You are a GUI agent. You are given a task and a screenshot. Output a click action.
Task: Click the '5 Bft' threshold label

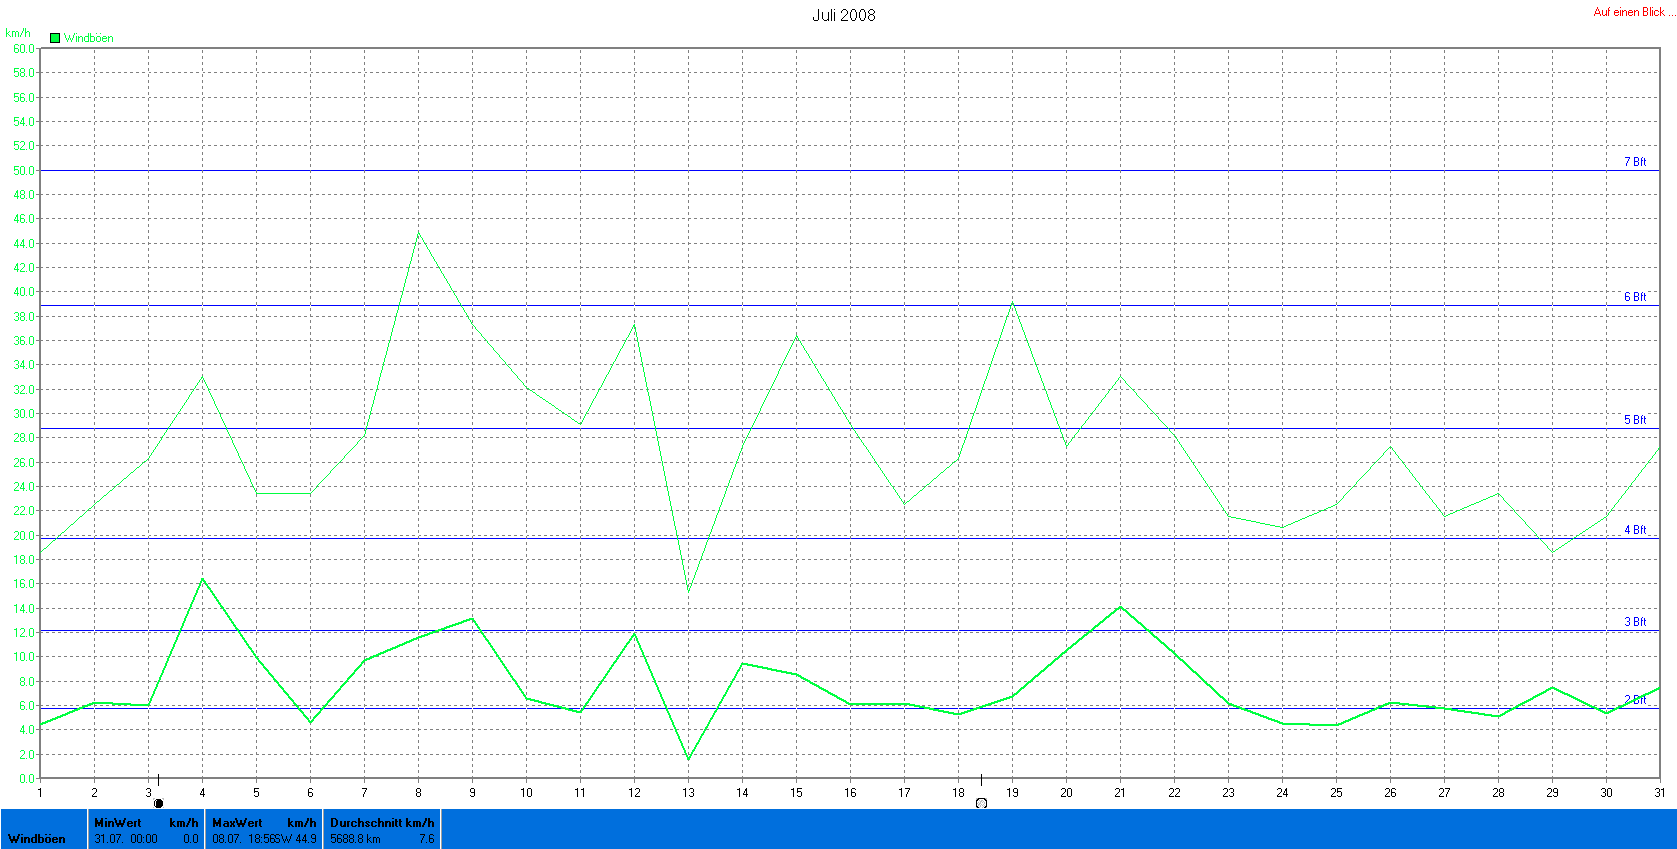tap(1635, 420)
